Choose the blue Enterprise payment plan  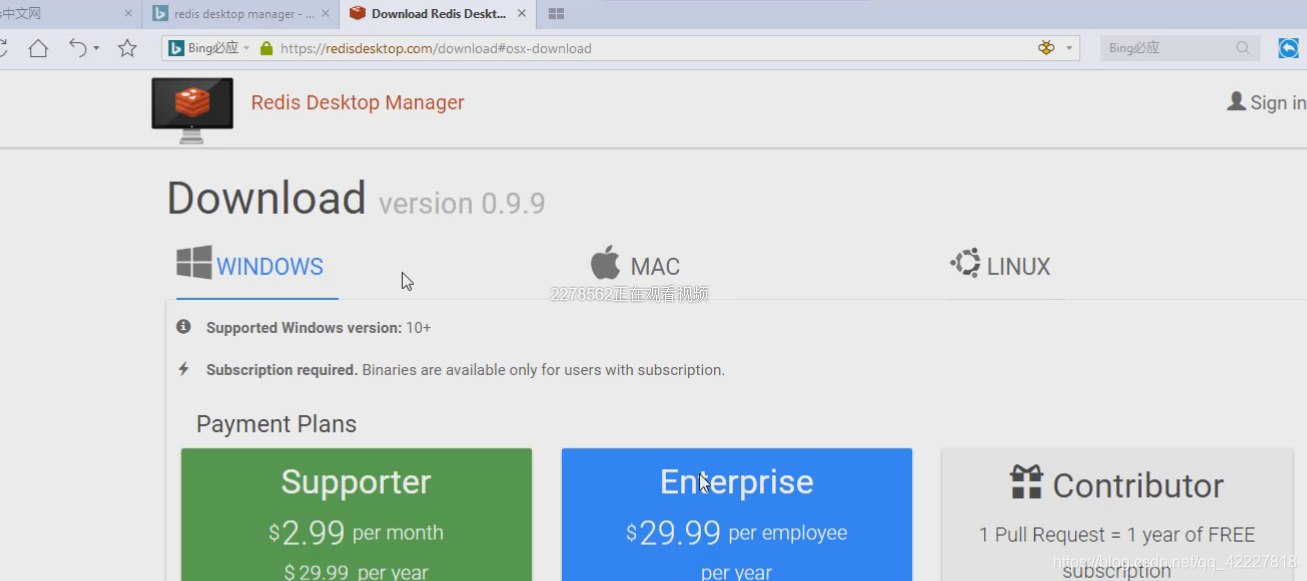737,514
